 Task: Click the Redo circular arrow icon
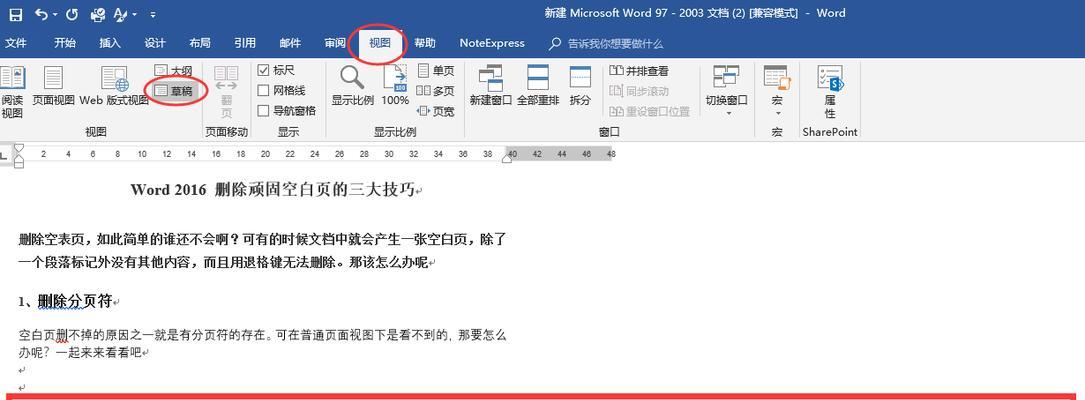tap(73, 14)
